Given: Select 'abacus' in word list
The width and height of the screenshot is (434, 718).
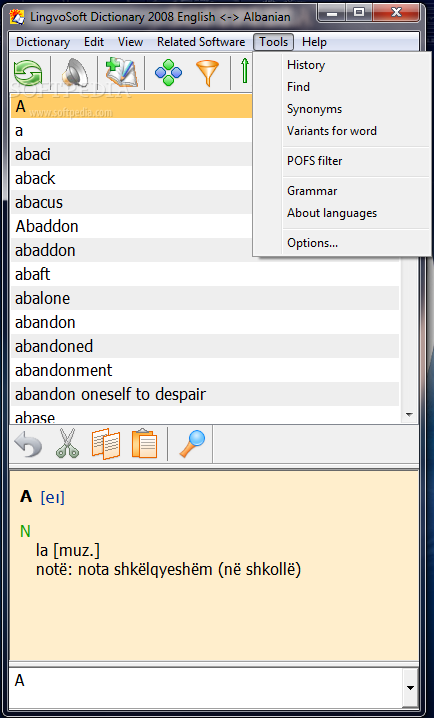Looking at the screenshot, I should tap(131, 202).
